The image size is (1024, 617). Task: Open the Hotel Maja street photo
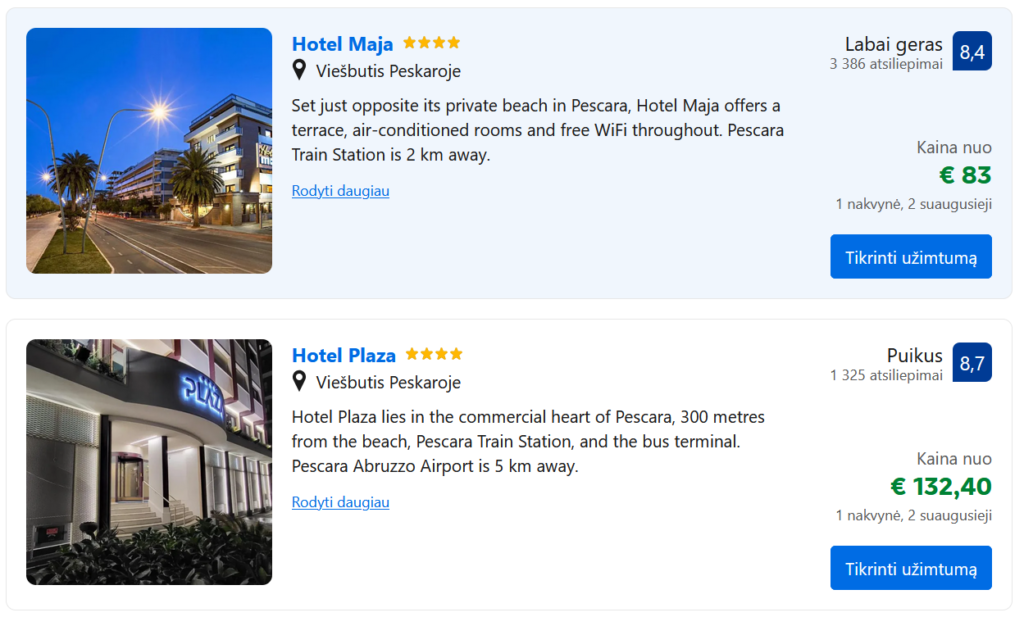(149, 151)
